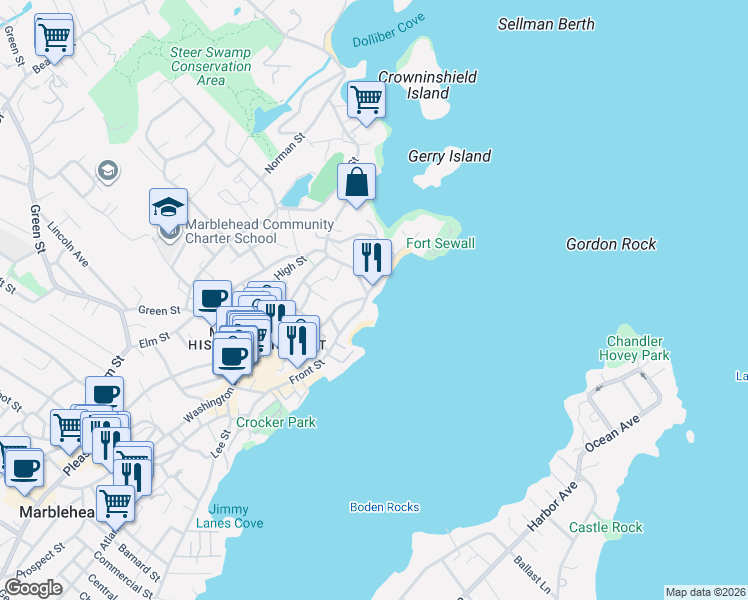Select the Gordon Rock label
This screenshot has width=748, height=600.
pos(611,244)
